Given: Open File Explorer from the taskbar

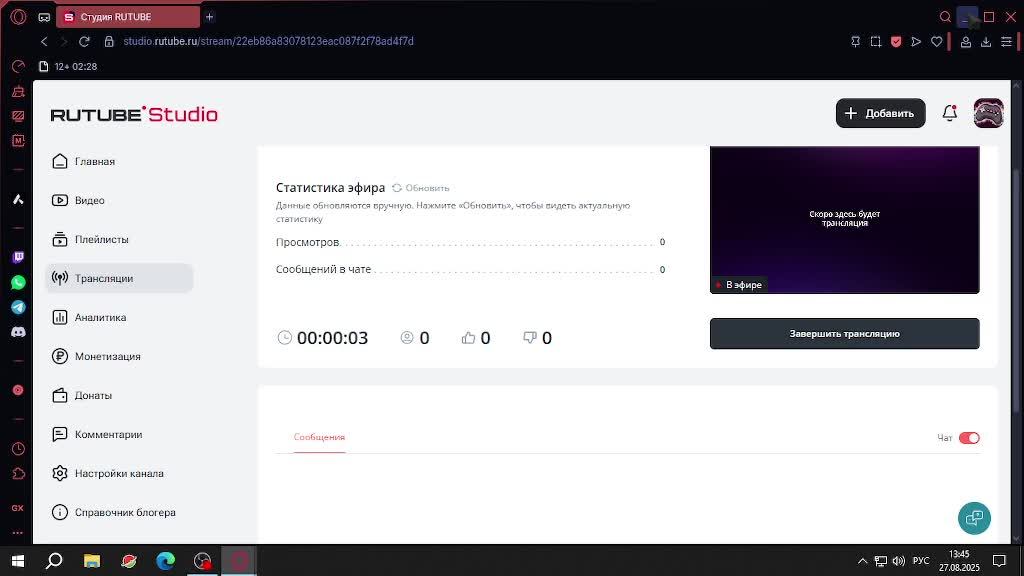Looking at the screenshot, I should 91,561.
